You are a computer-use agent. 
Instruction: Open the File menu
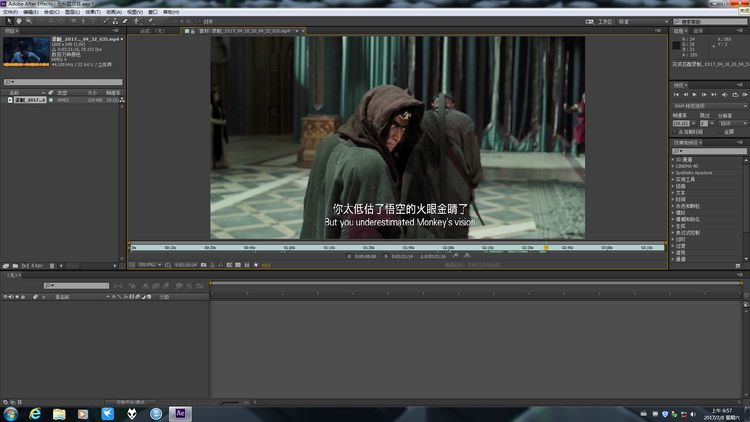click(x=11, y=12)
